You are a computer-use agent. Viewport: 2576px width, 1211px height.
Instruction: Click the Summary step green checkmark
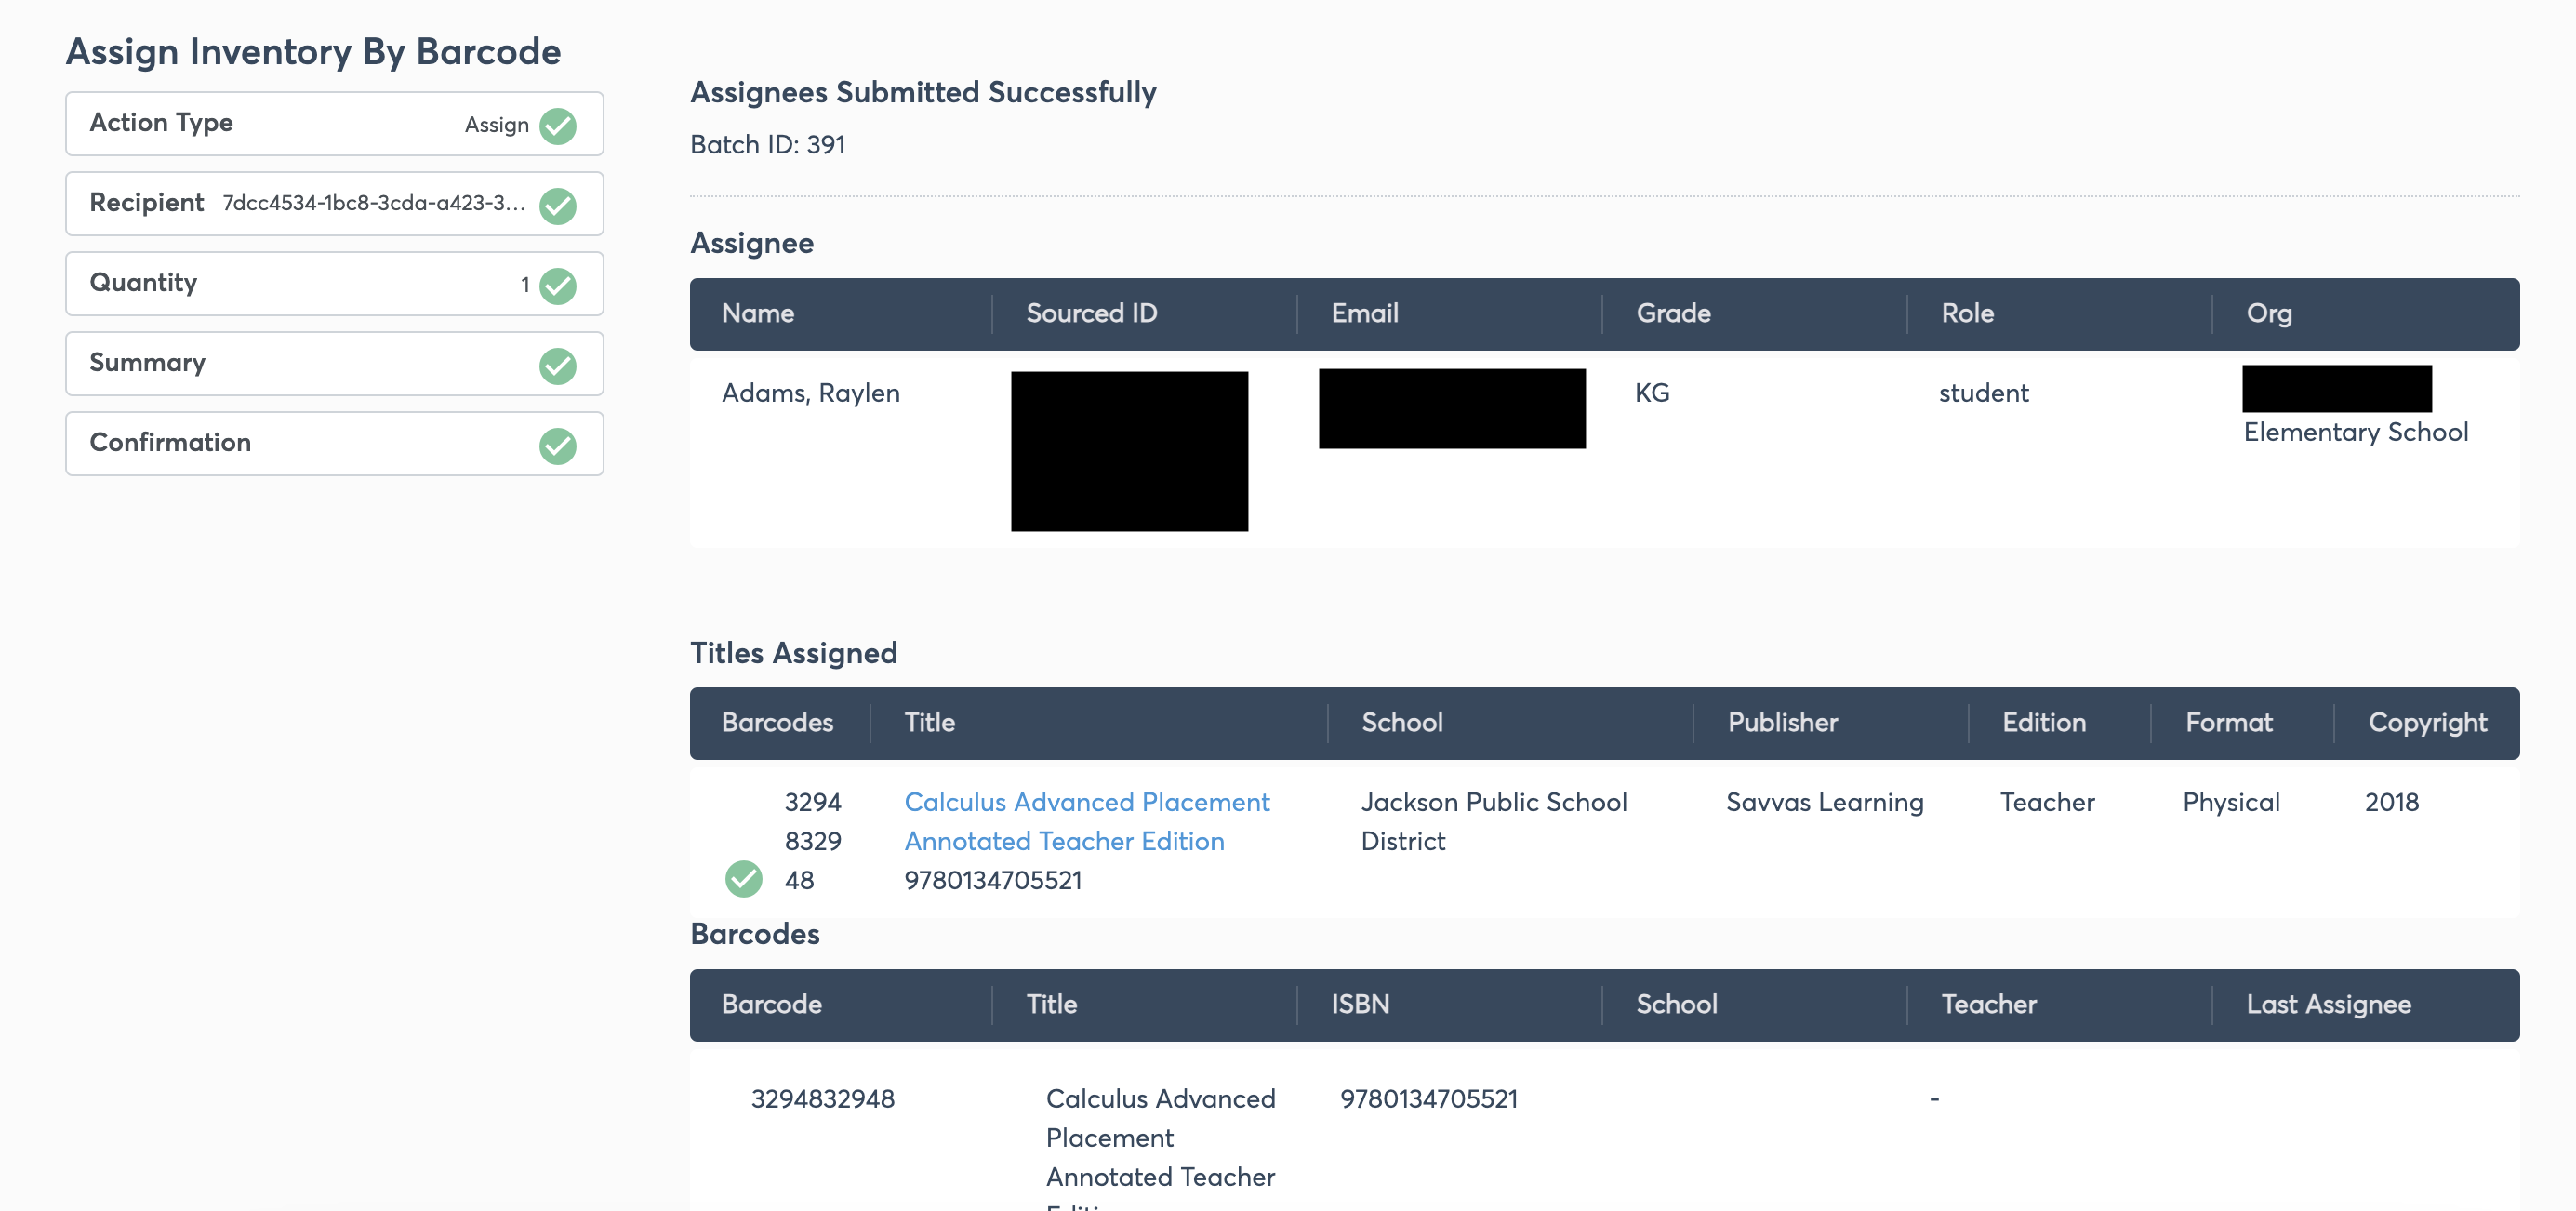coord(558,365)
